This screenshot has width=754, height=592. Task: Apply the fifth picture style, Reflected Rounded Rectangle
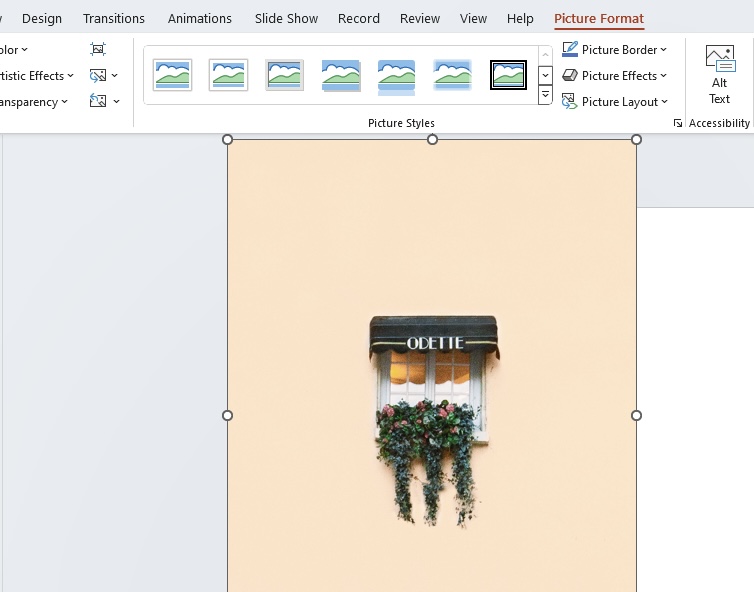click(x=396, y=76)
